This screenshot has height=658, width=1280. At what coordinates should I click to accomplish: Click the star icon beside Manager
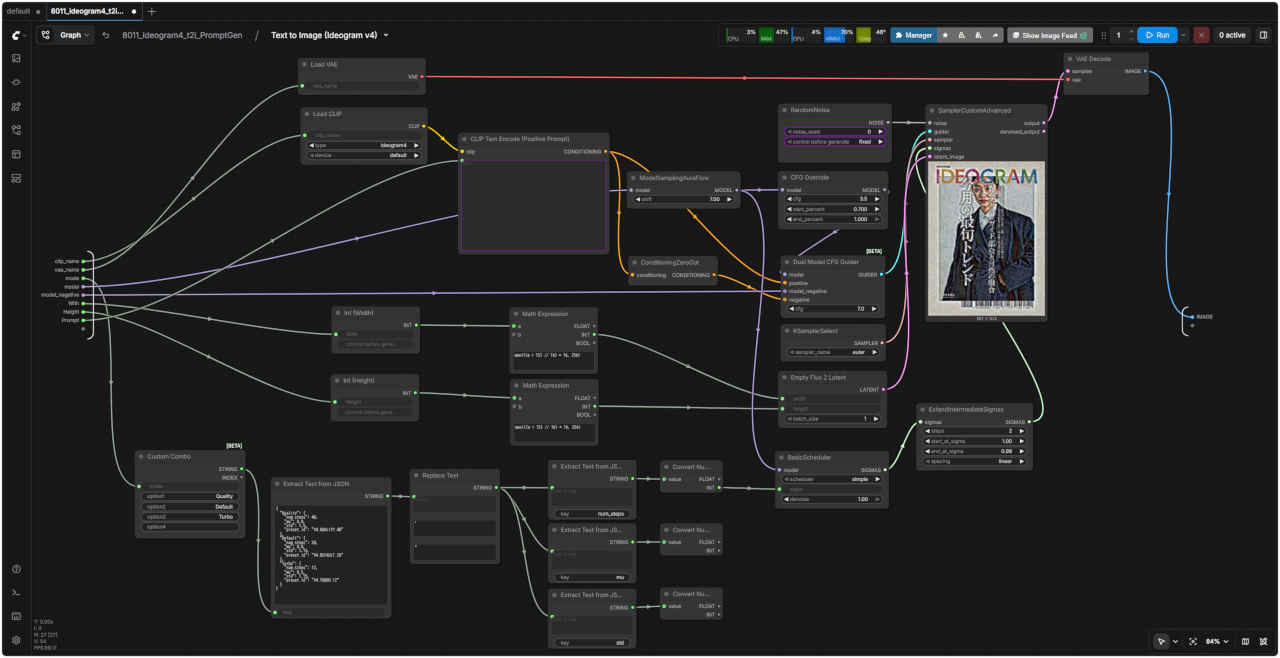[x=946, y=35]
